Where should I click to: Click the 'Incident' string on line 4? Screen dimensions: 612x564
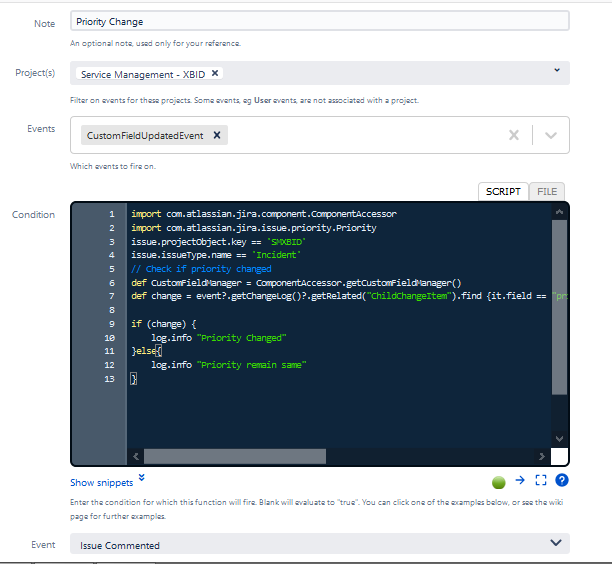point(276,255)
